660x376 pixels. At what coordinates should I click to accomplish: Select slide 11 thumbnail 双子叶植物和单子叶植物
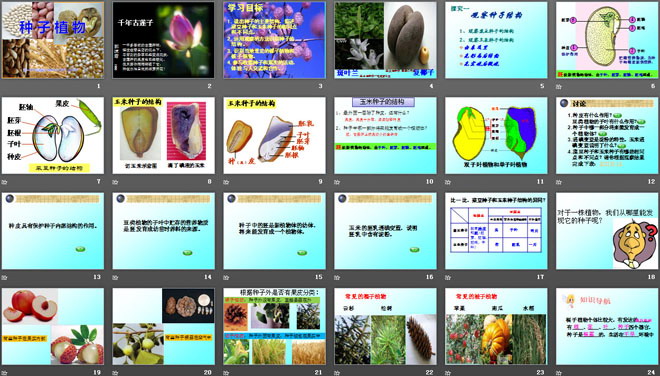click(x=496, y=136)
